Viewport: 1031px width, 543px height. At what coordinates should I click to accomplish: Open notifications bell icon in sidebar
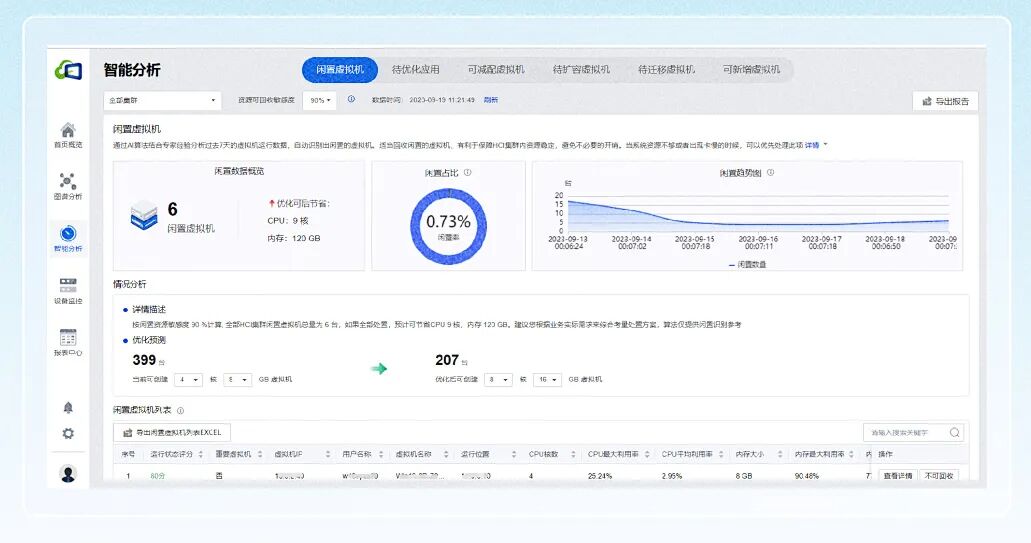68,408
